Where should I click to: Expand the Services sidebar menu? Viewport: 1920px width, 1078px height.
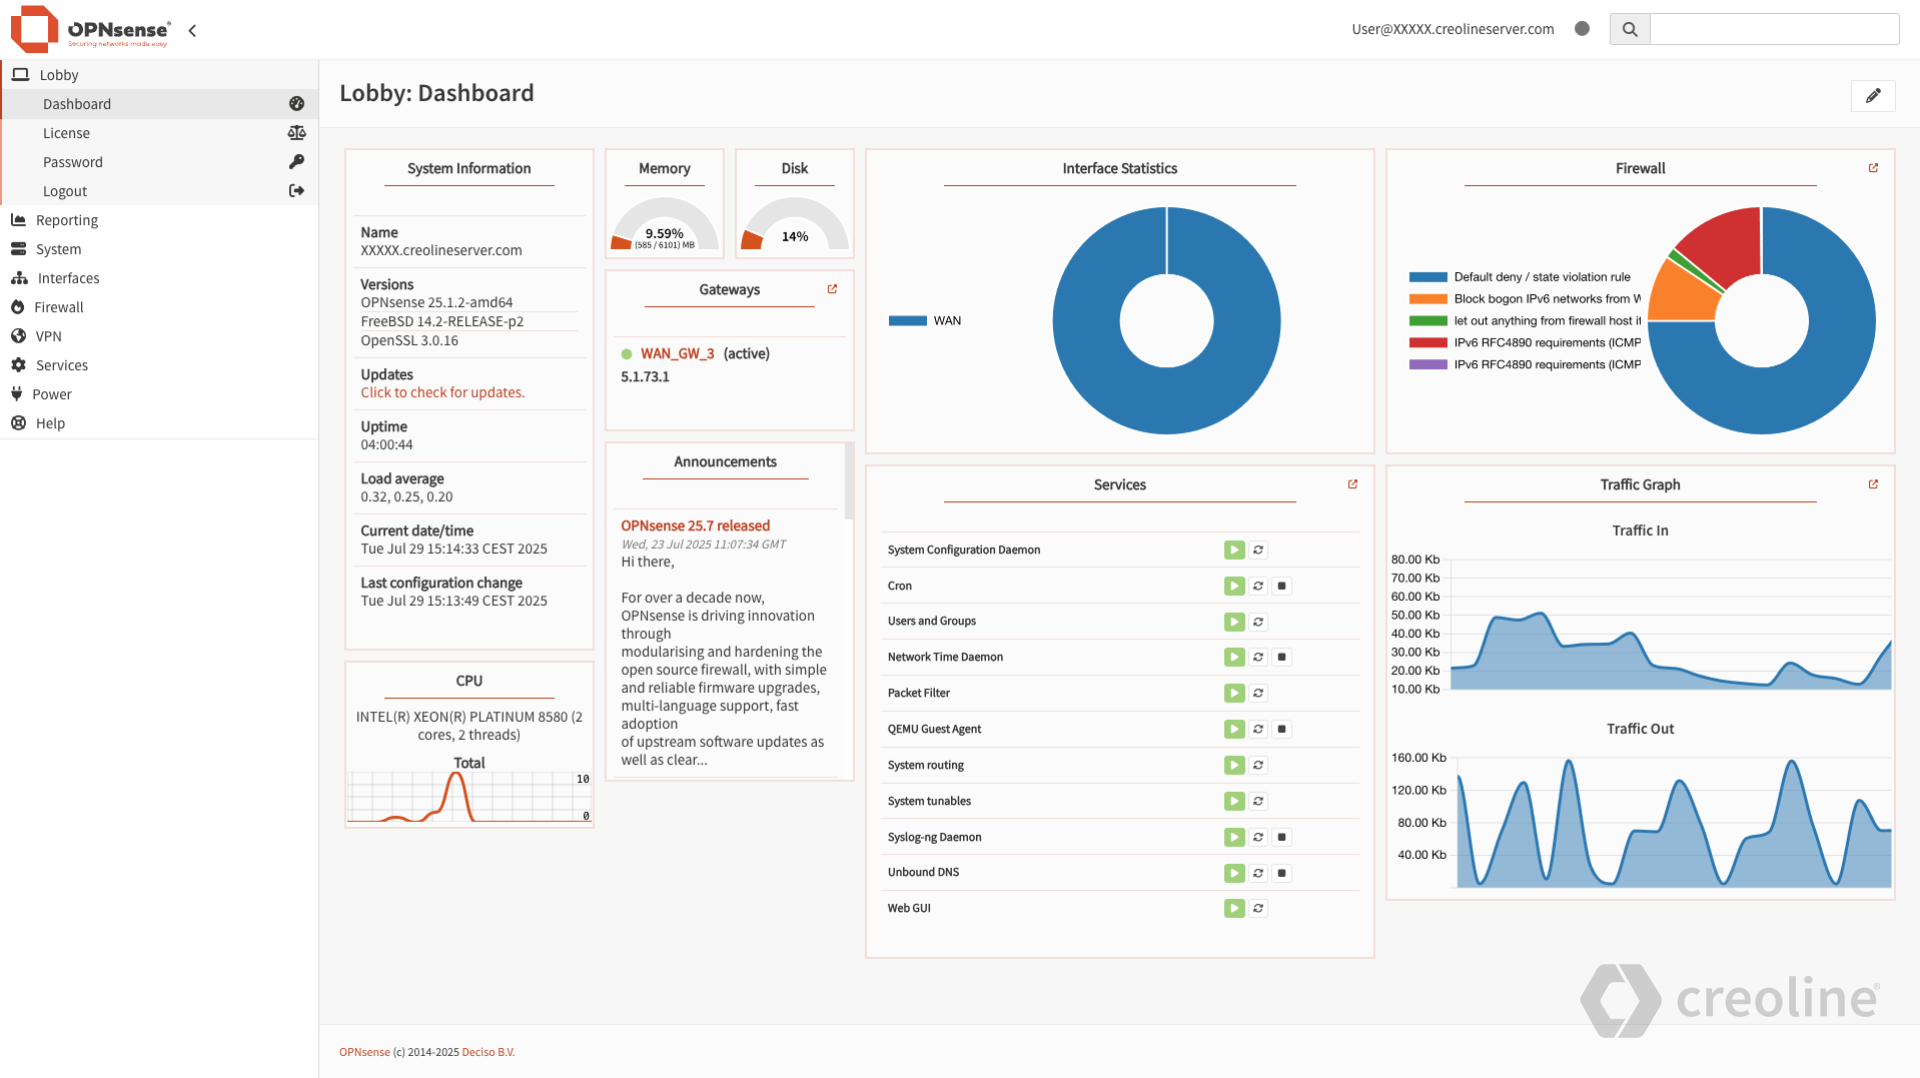click(x=159, y=365)
